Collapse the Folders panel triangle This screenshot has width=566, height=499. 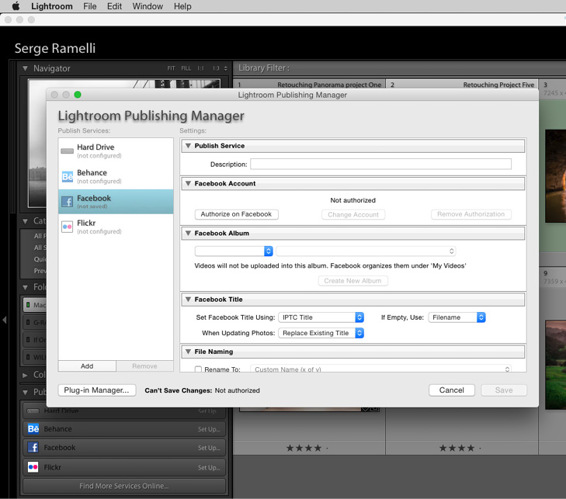(25, 287)
